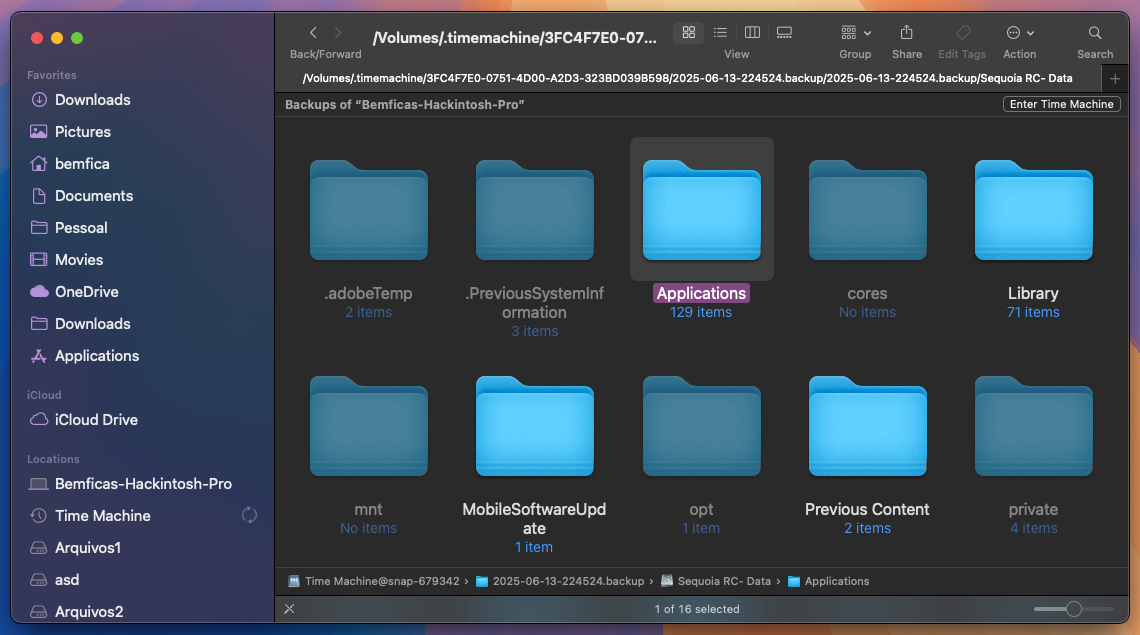Click Sequoia RC- Data in path bar
The image size is (1140, 635).
click(x=716, y=581)
